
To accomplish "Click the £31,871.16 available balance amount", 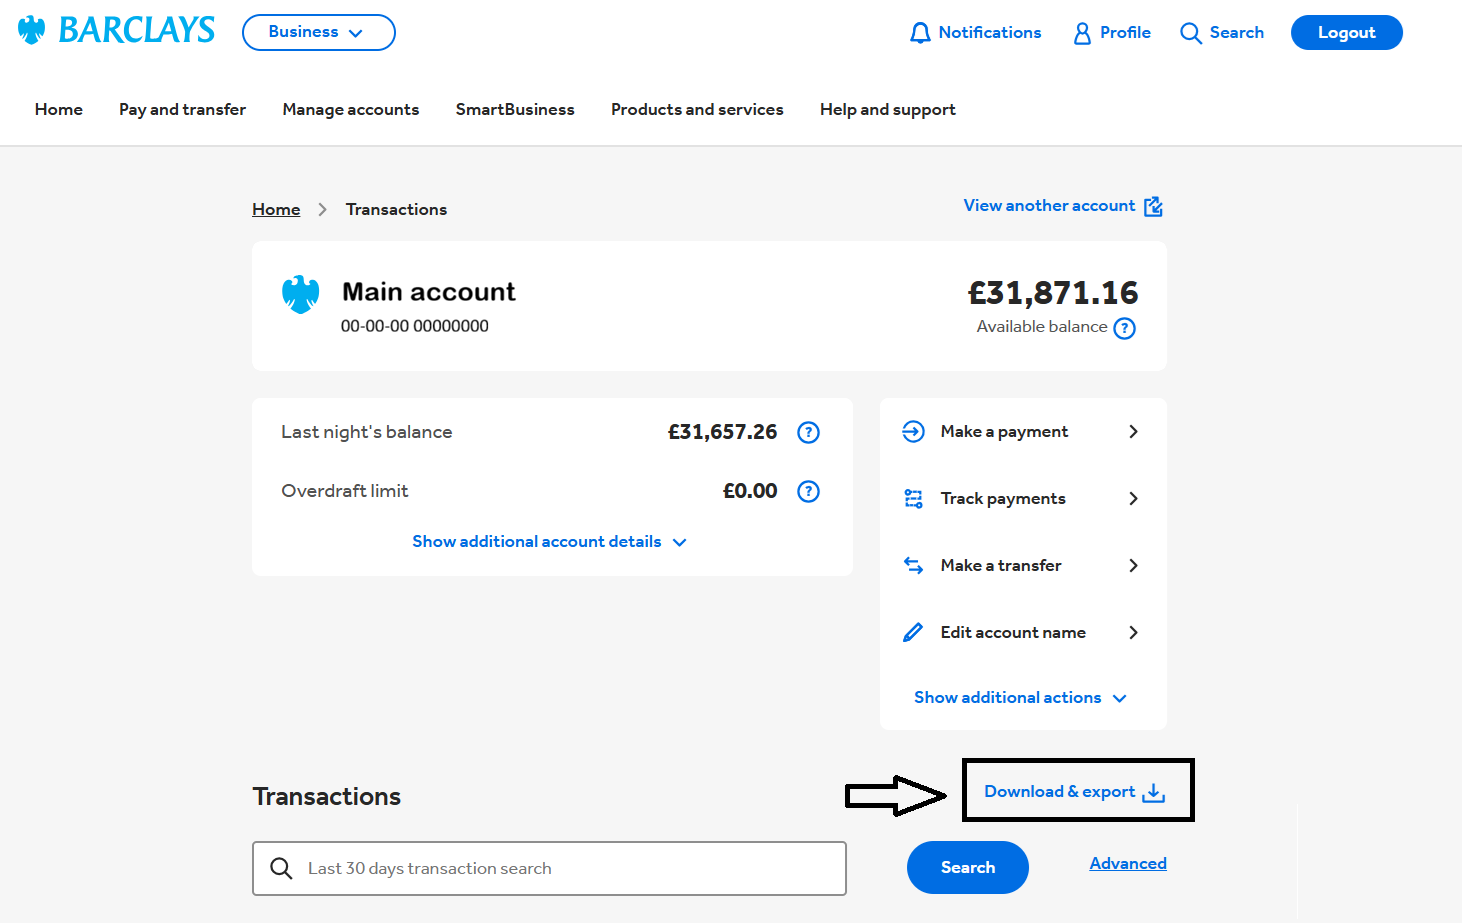I will (x=1053, y=293).
